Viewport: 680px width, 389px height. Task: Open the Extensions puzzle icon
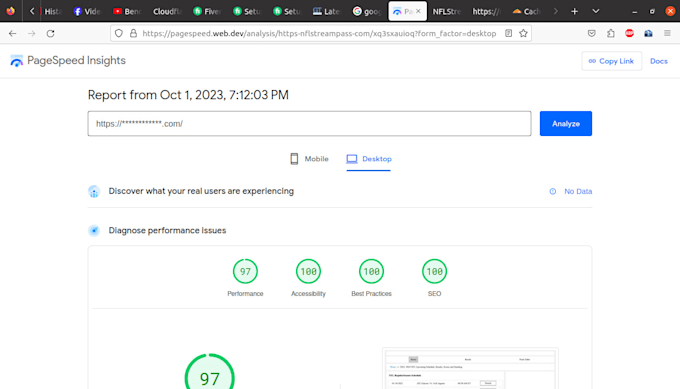click(x=611, y=33)
